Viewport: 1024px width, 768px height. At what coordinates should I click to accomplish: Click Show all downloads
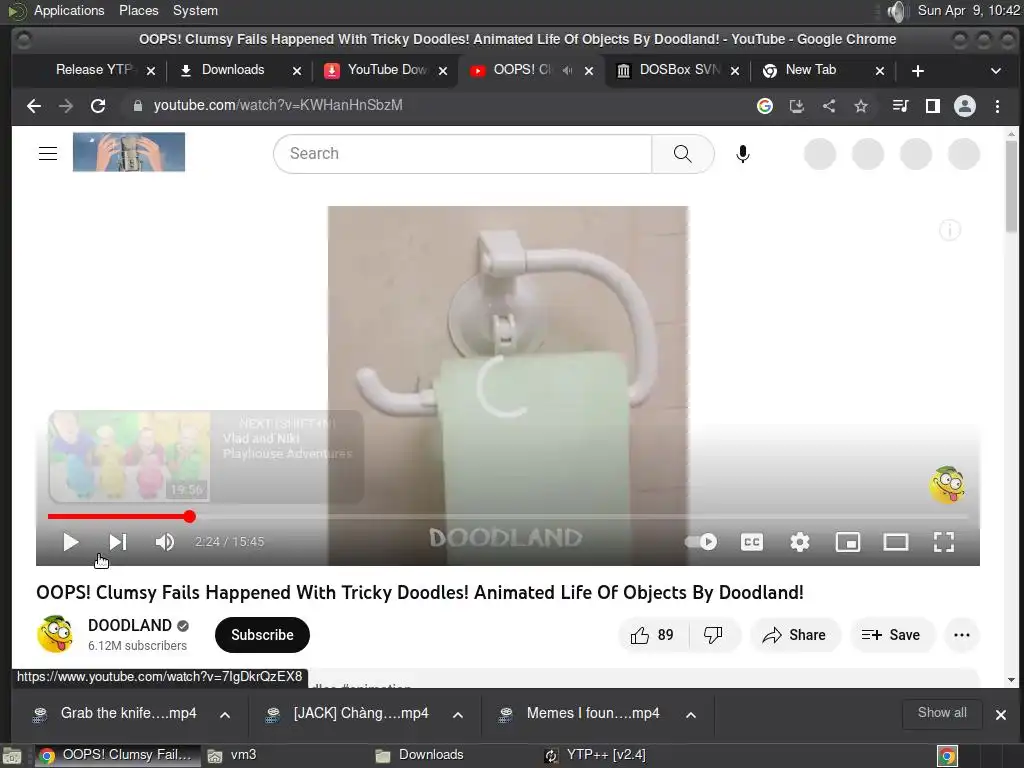coord(942,713)
